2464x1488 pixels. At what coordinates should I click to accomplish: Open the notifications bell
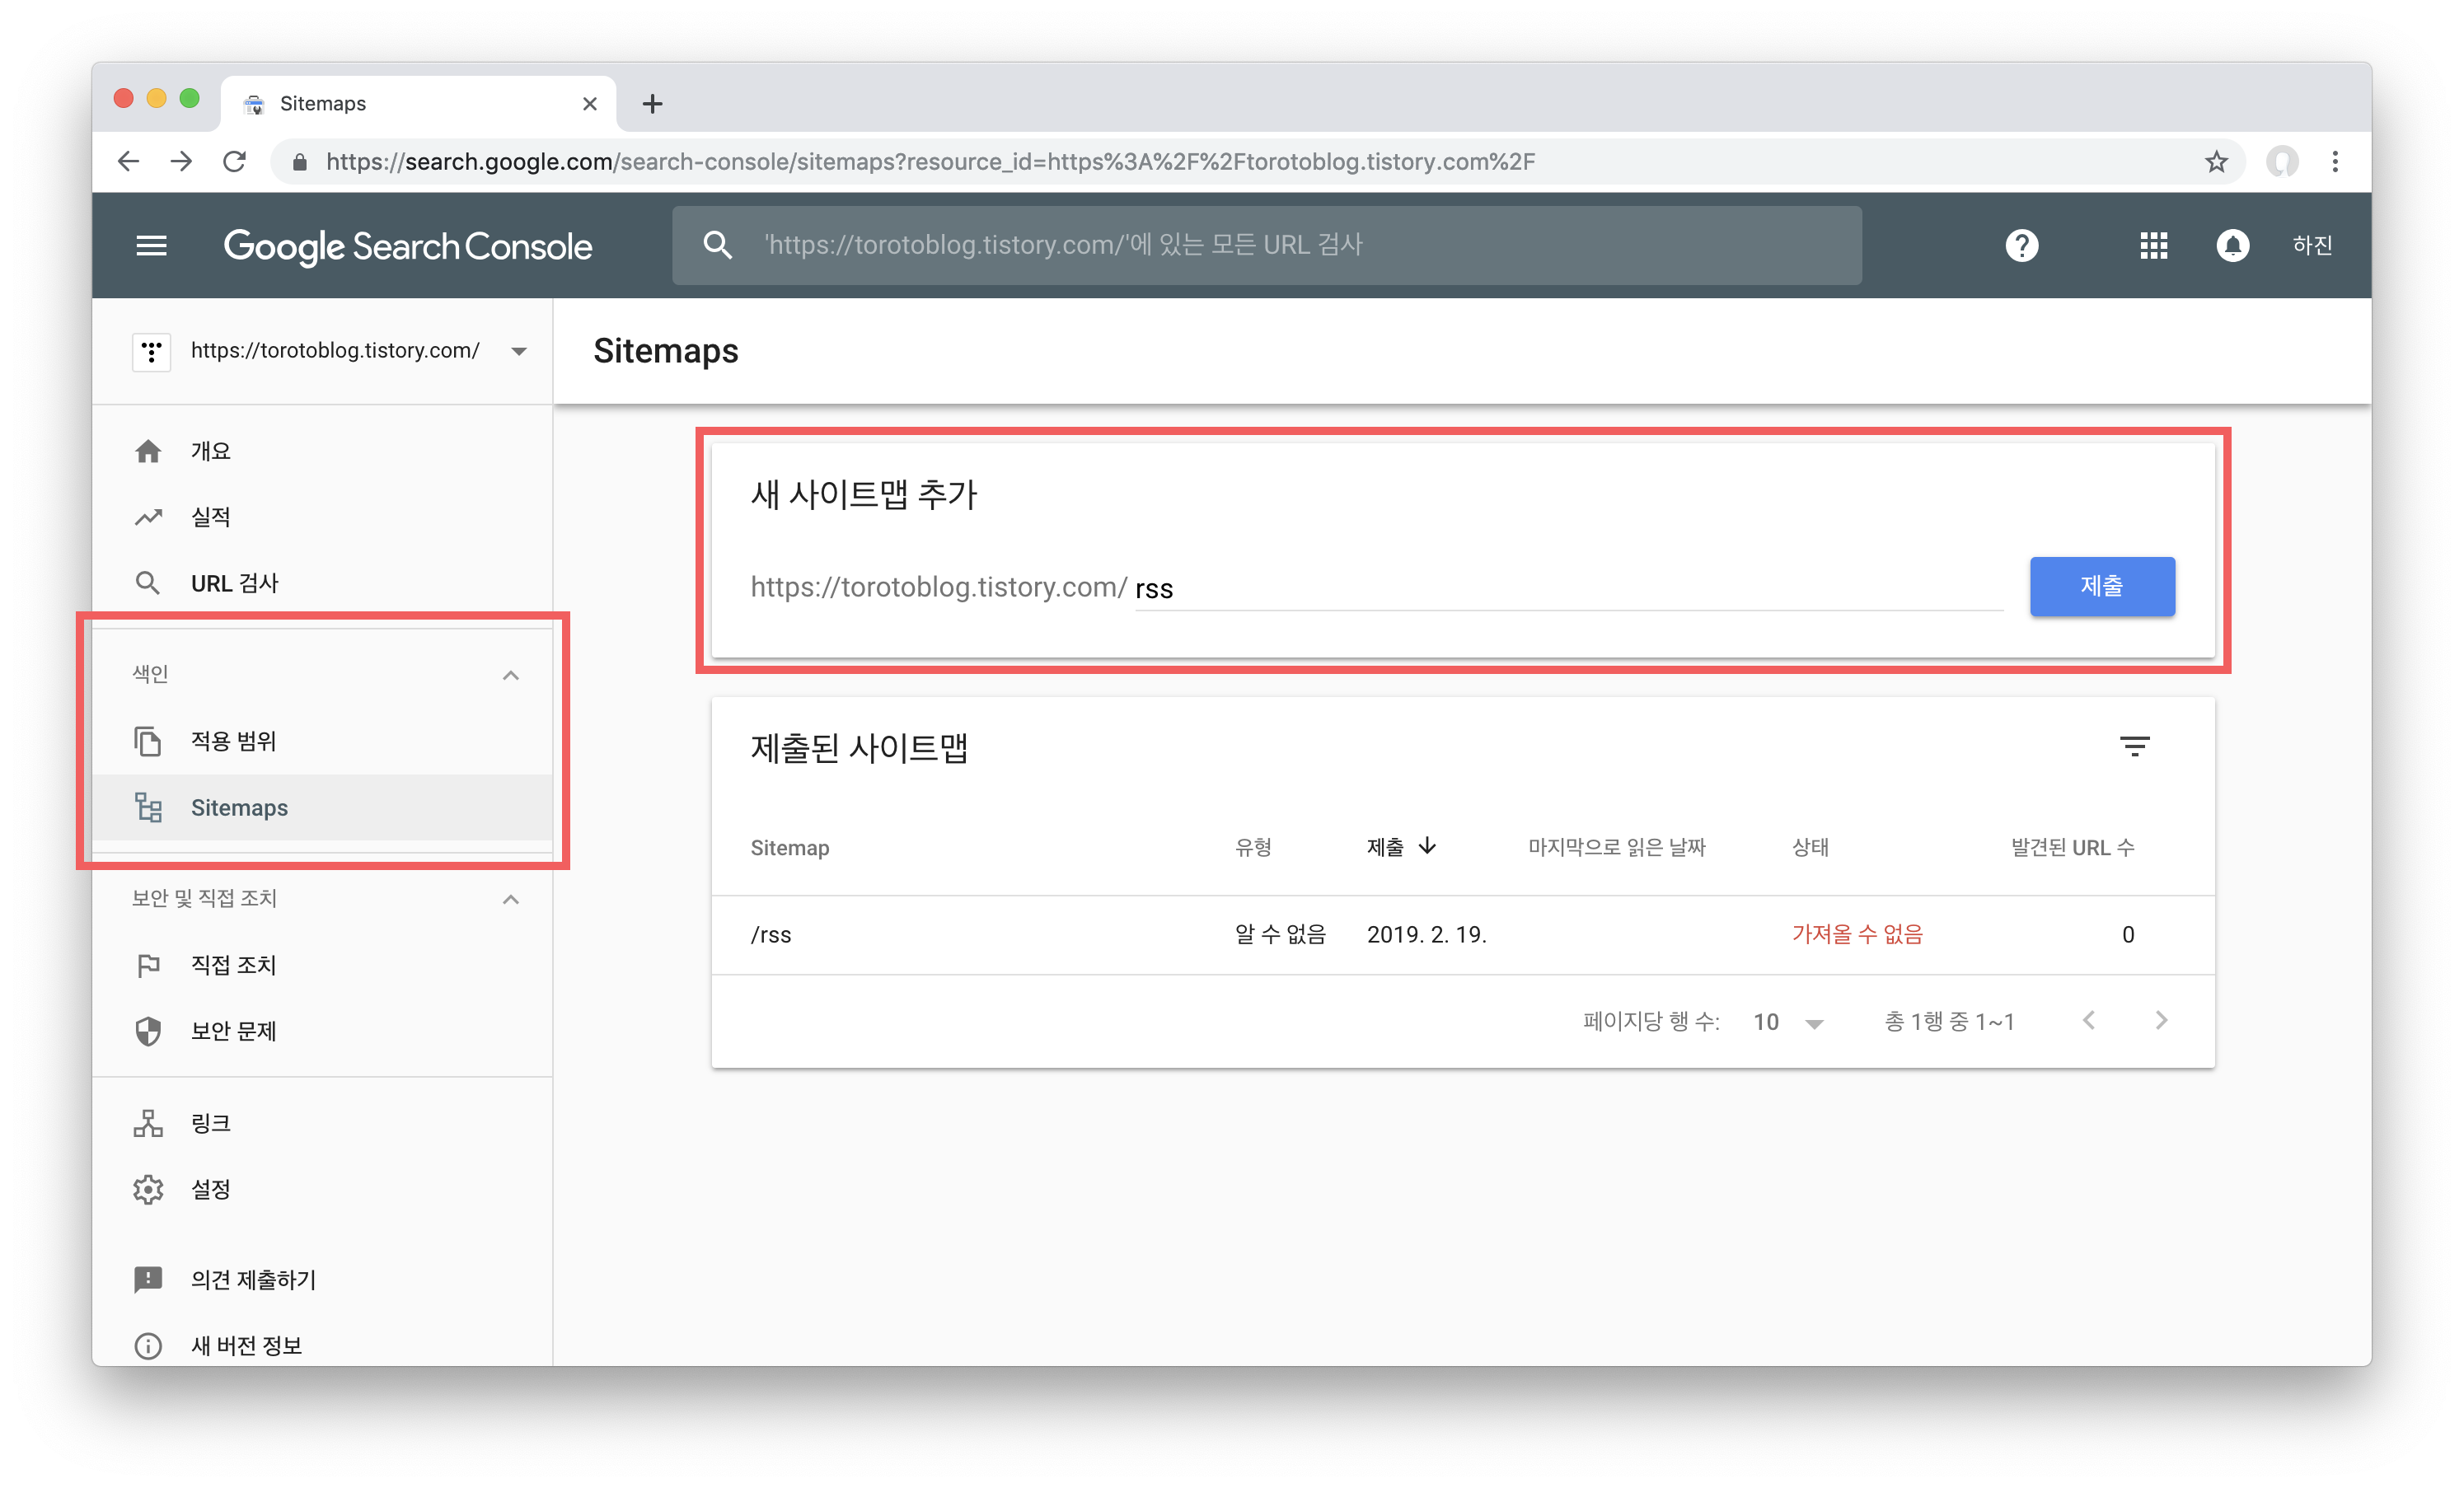pyautogui.click(x=2232, y=245)
